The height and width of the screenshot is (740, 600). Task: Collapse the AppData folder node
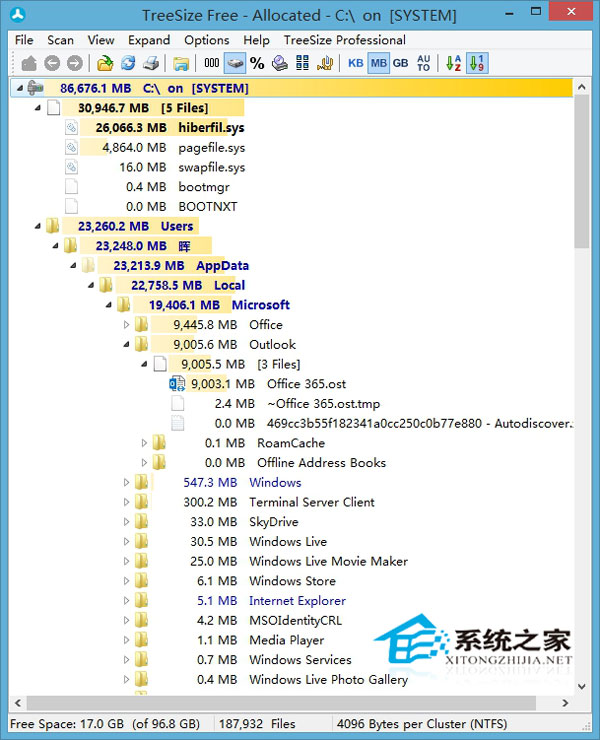click(x=73, y=266)
